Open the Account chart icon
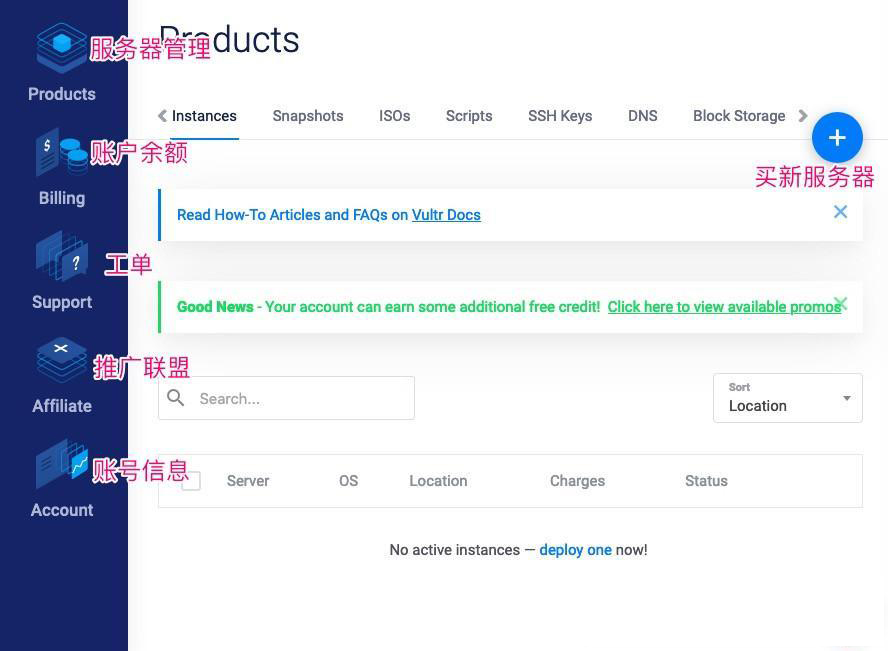The width and height of the screenshot is (888, 651). pos(61,464)
